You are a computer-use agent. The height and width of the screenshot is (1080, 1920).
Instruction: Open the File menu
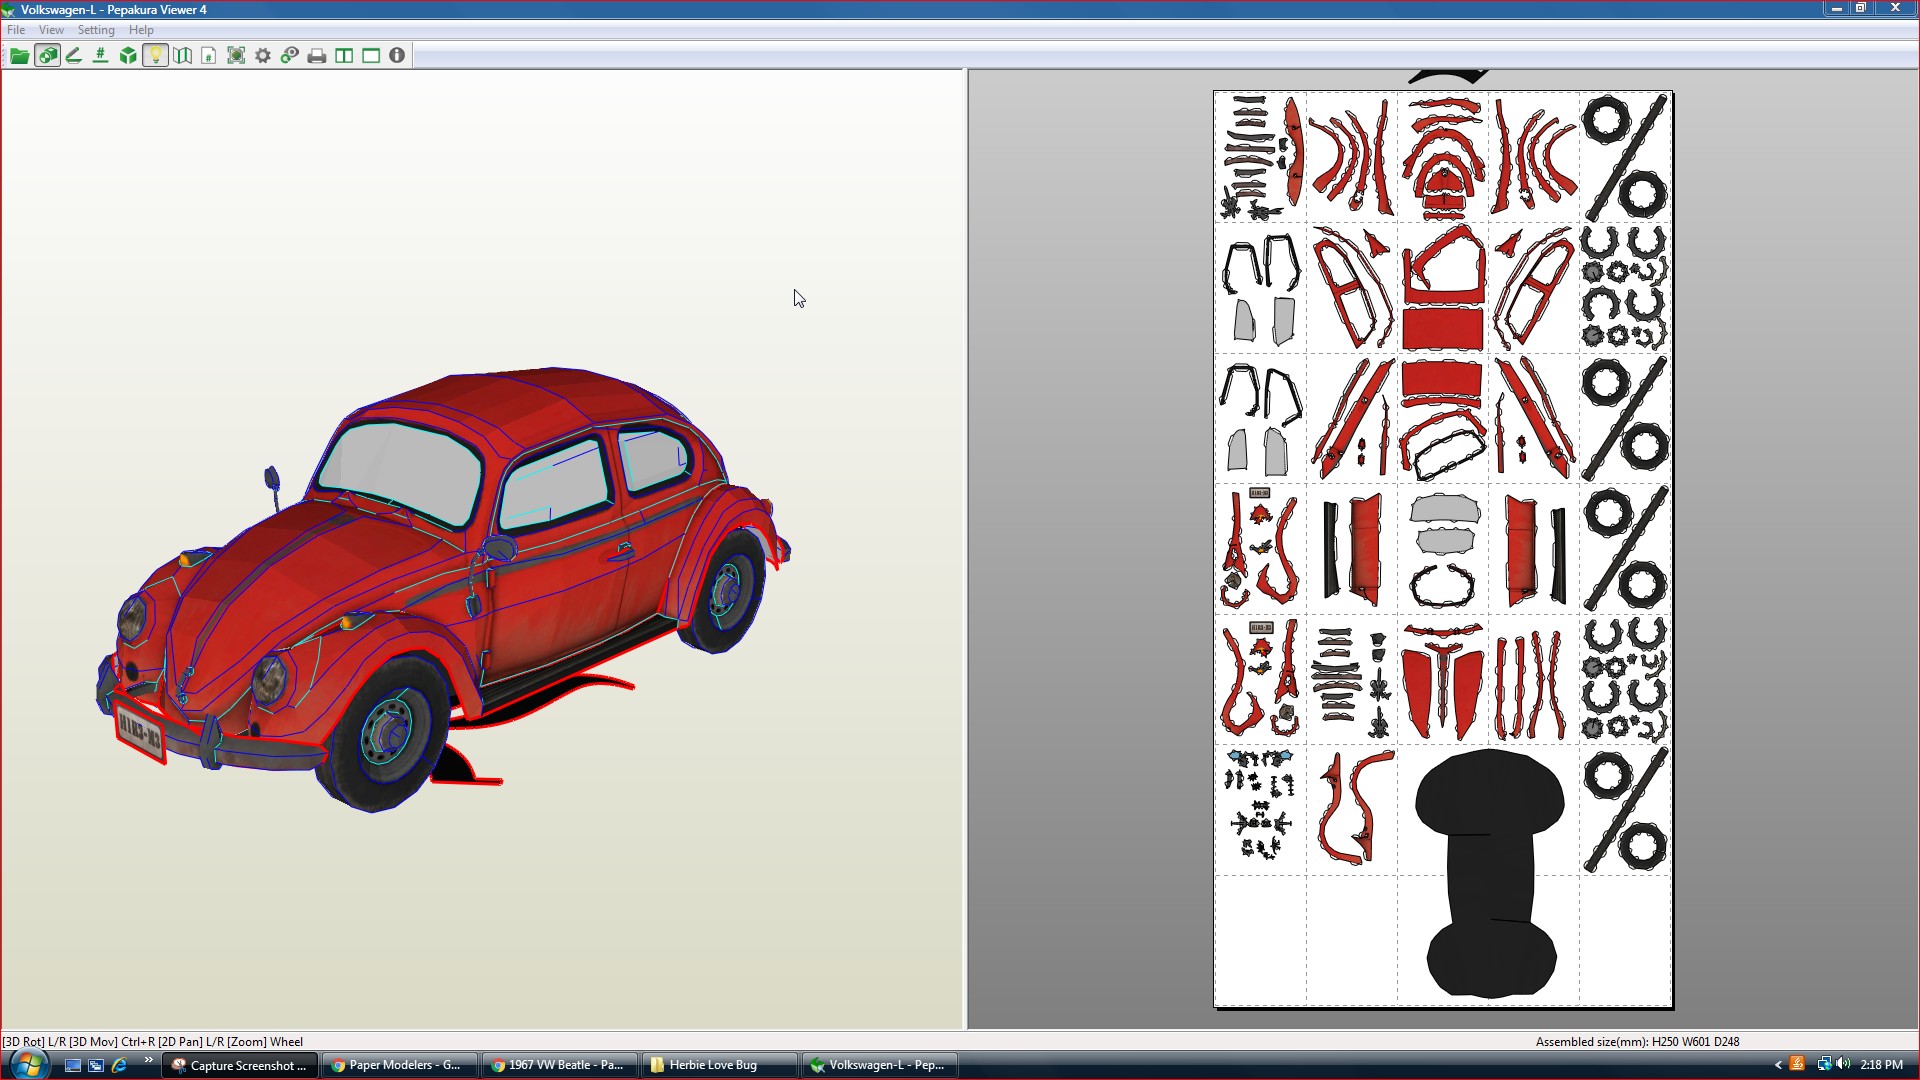16,30
